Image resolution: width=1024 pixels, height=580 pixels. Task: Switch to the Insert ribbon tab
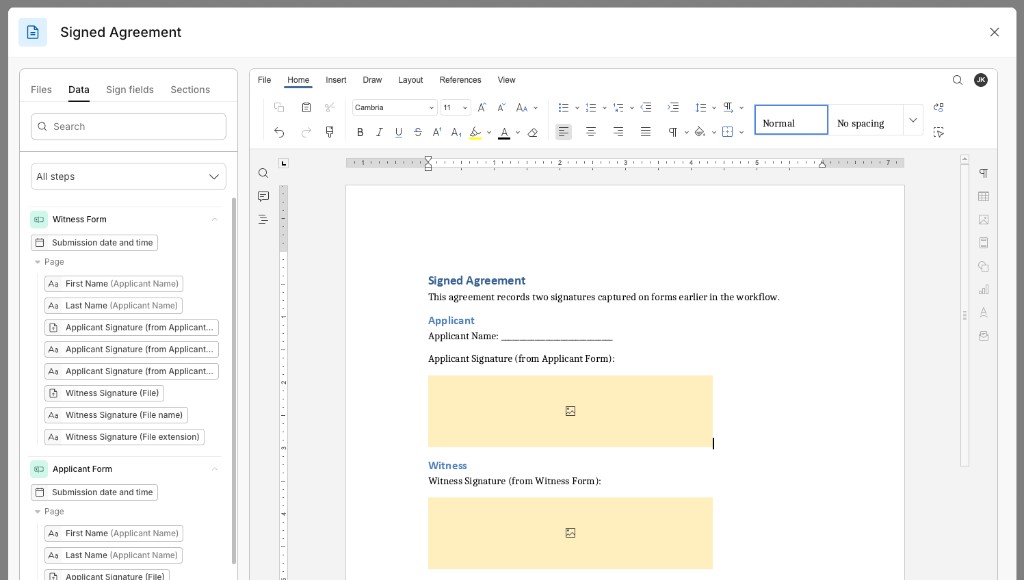pyautogui.click(x=336, y=80)
